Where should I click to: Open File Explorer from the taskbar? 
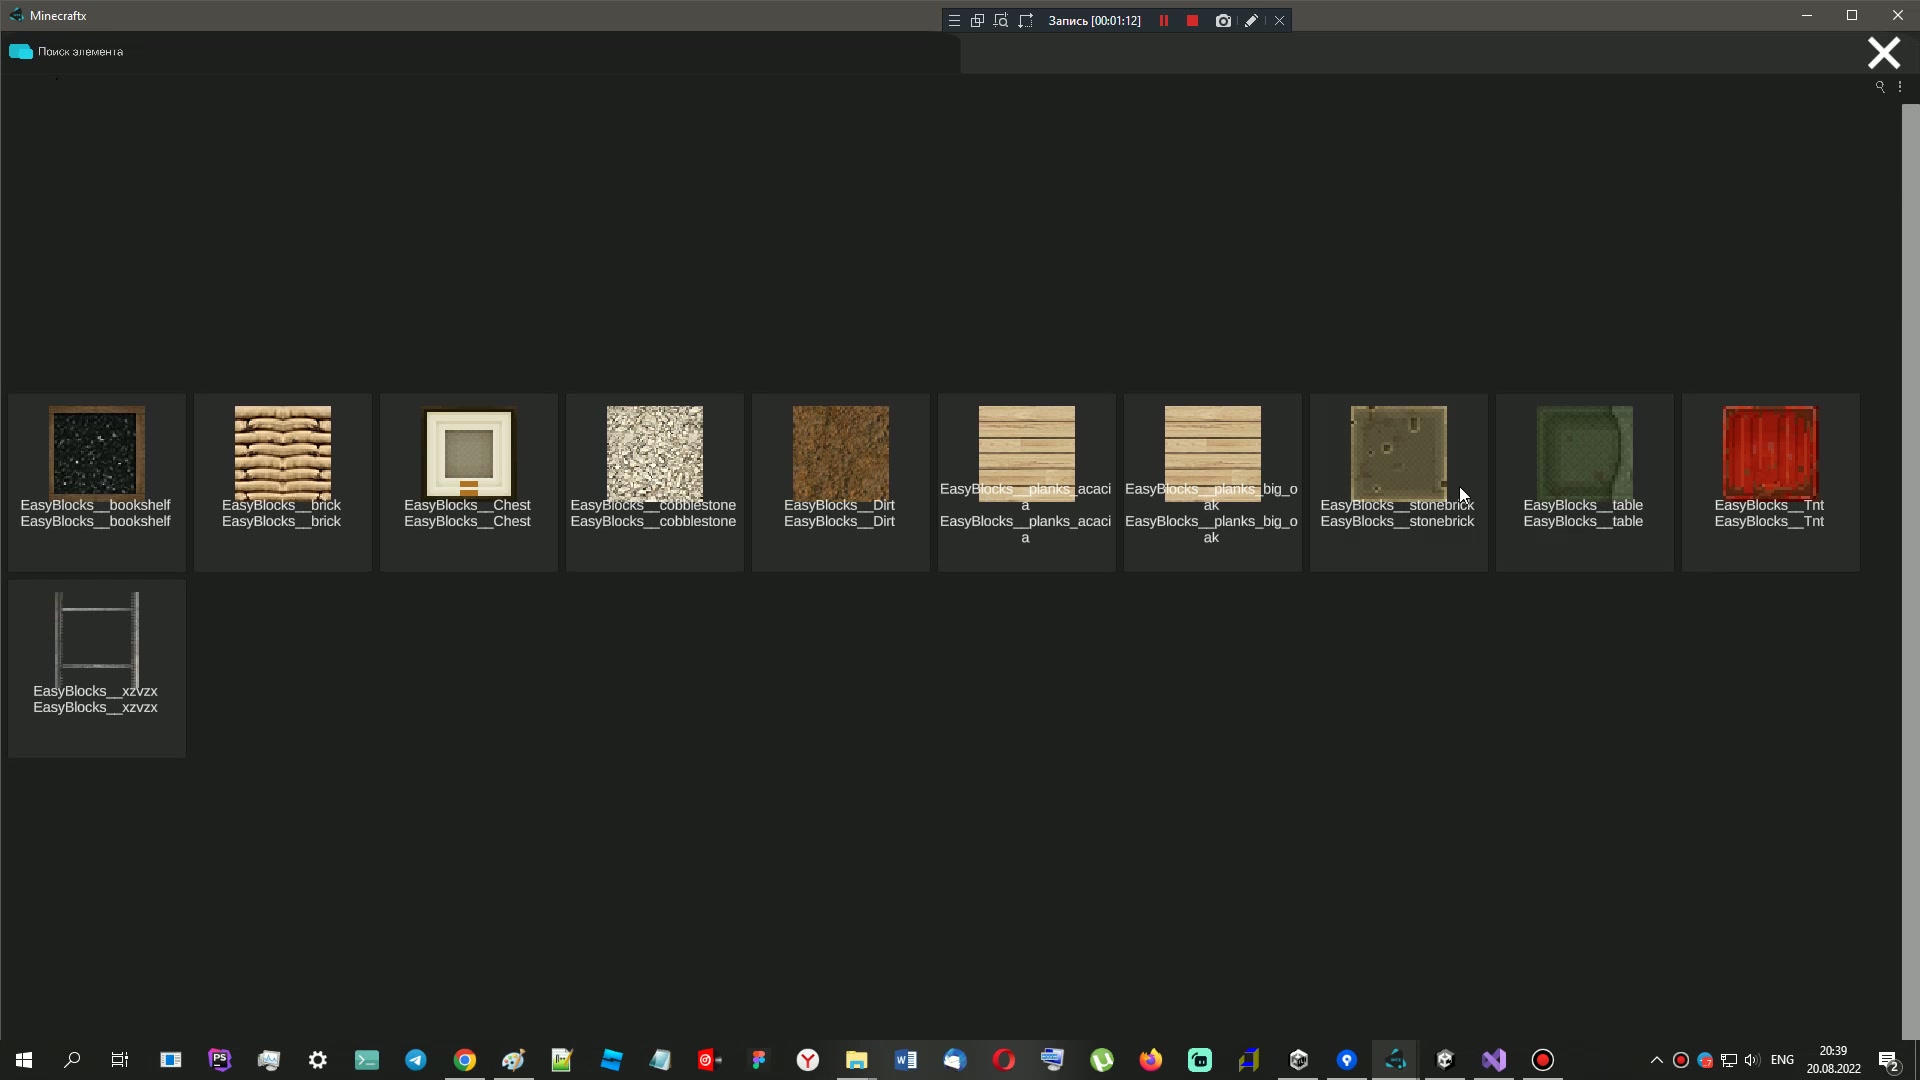(x=857, y=1060)
